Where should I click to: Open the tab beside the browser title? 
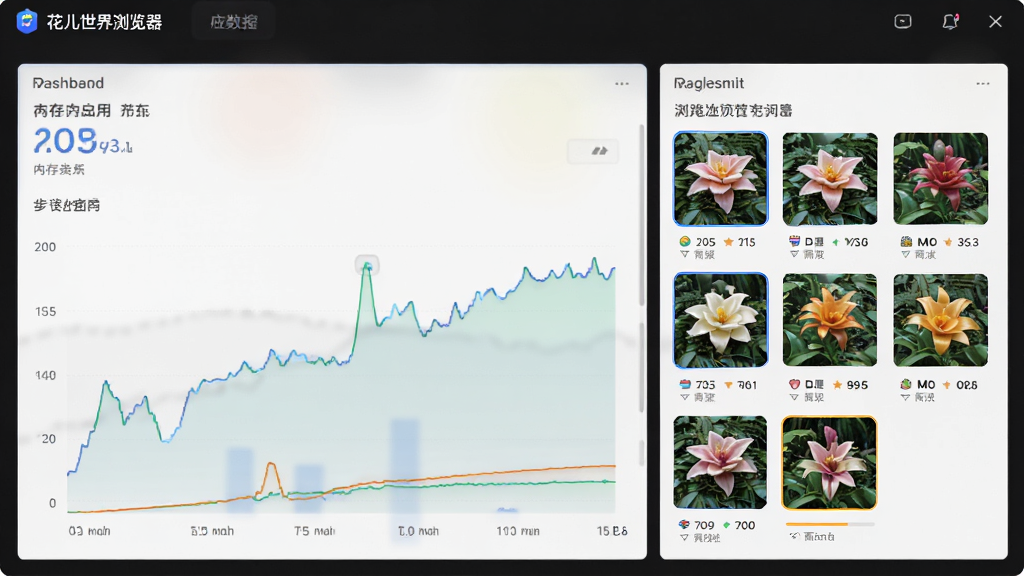pos(233,22)
